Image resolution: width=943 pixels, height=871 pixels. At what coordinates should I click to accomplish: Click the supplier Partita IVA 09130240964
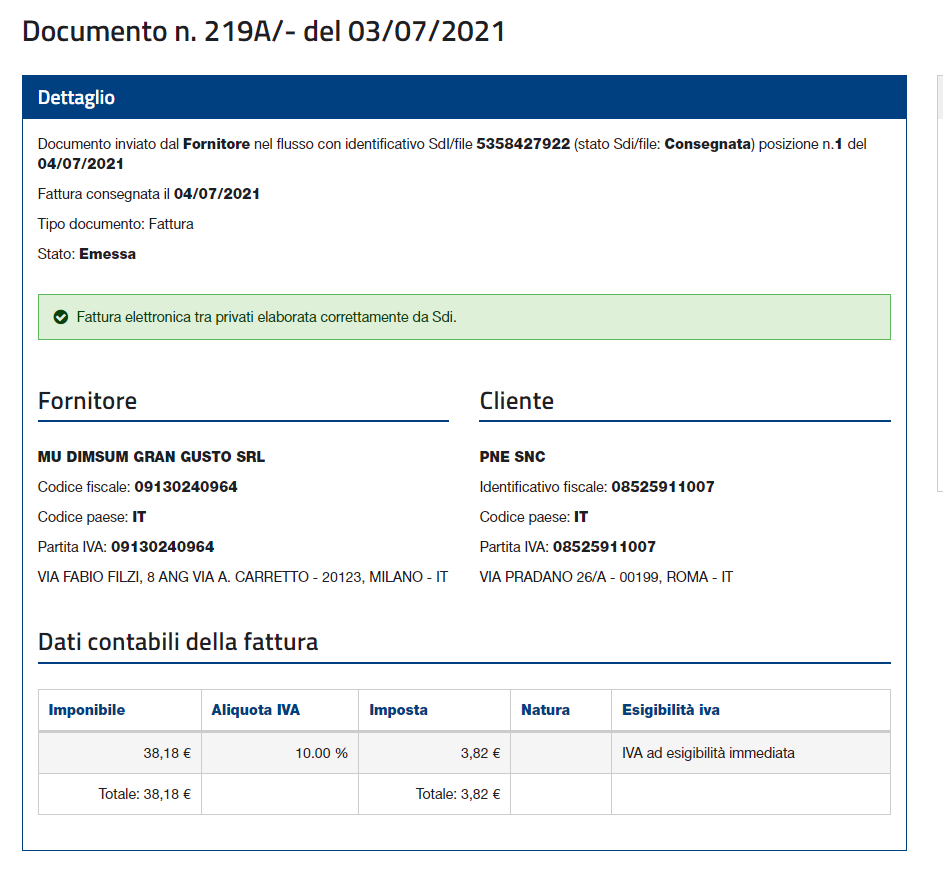click(162, 547)
